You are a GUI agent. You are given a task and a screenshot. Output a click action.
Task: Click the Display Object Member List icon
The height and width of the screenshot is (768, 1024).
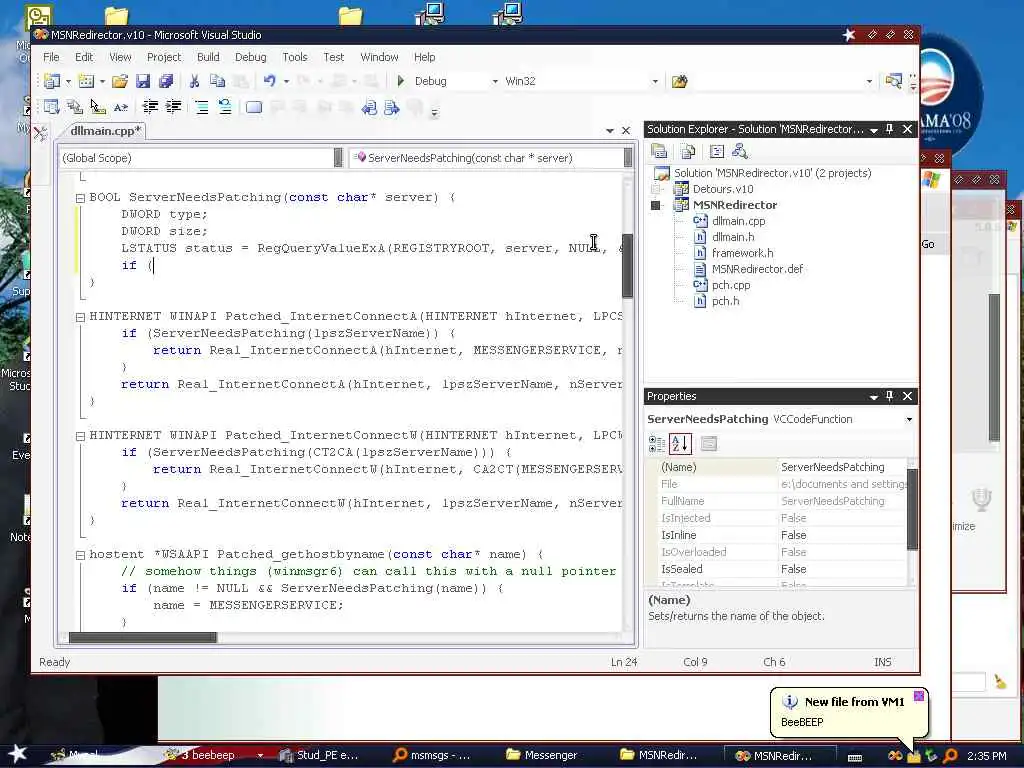click(x=52, y=107)
